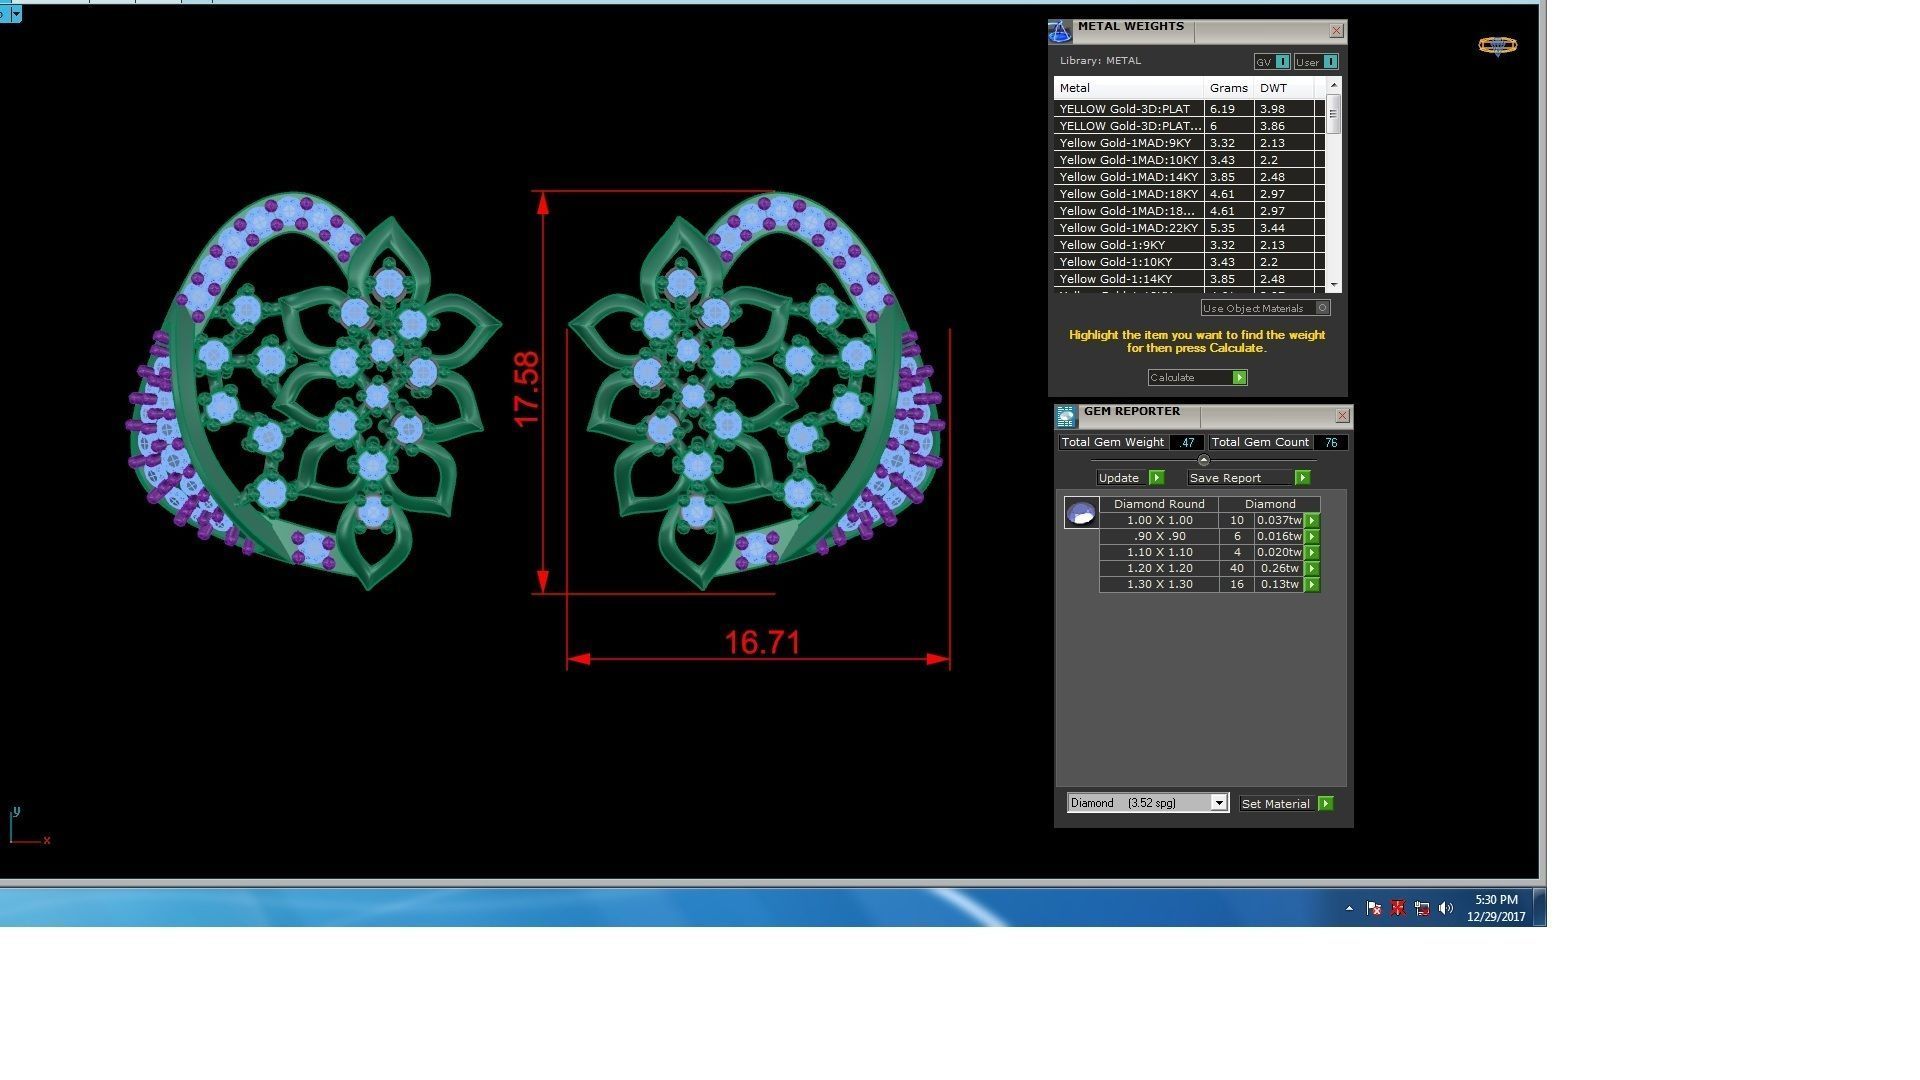Click the Update button

[x=1120, y=478]
